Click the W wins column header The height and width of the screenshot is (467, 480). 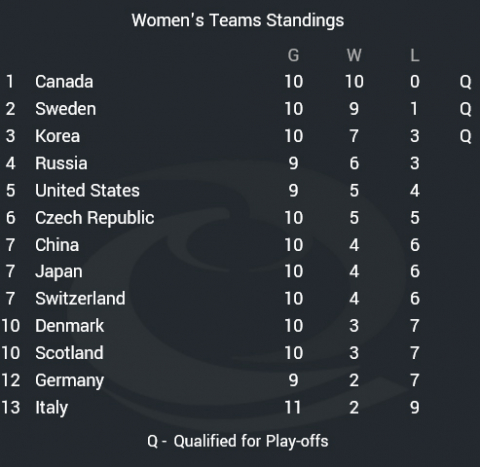click(354, 55)
